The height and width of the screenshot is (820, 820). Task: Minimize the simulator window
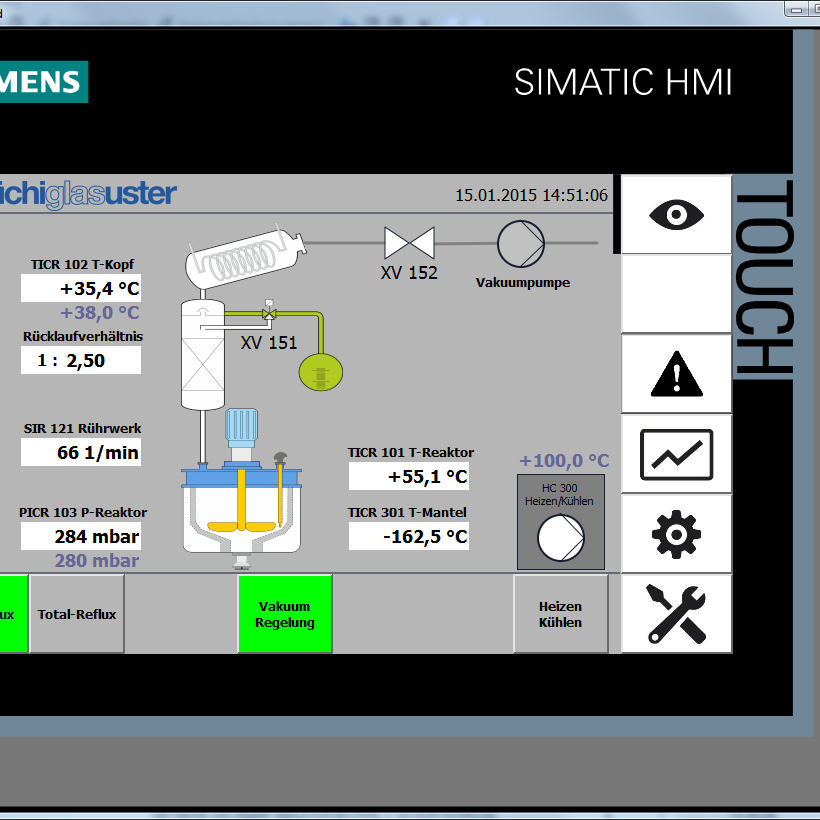pyautogui.click(x=796, y=8)
